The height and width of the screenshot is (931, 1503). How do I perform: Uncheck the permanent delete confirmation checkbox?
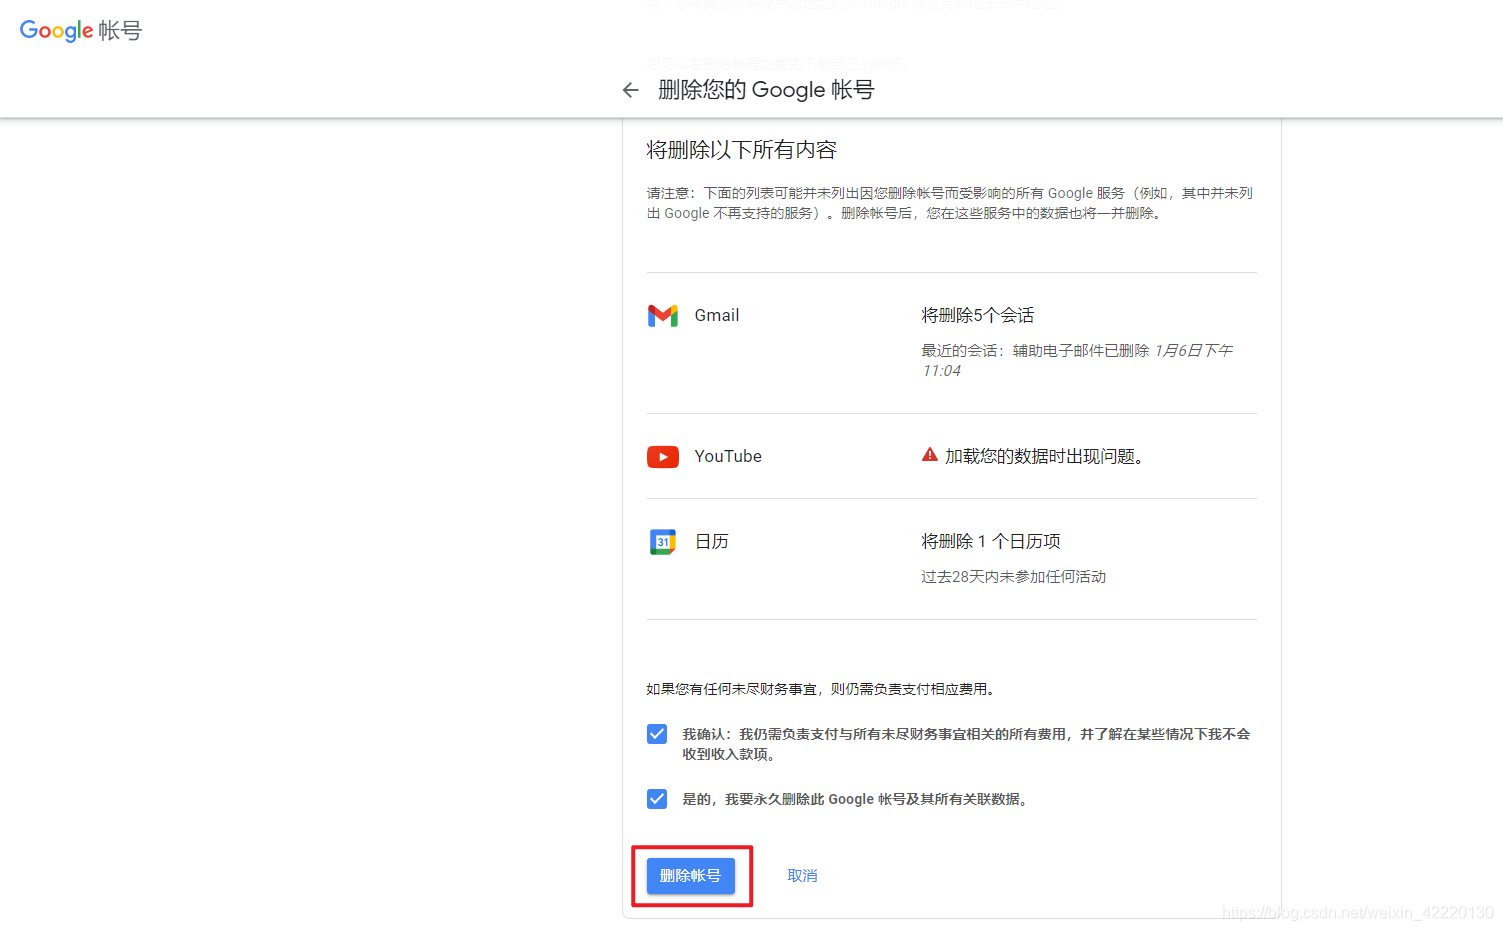point(657,799)
